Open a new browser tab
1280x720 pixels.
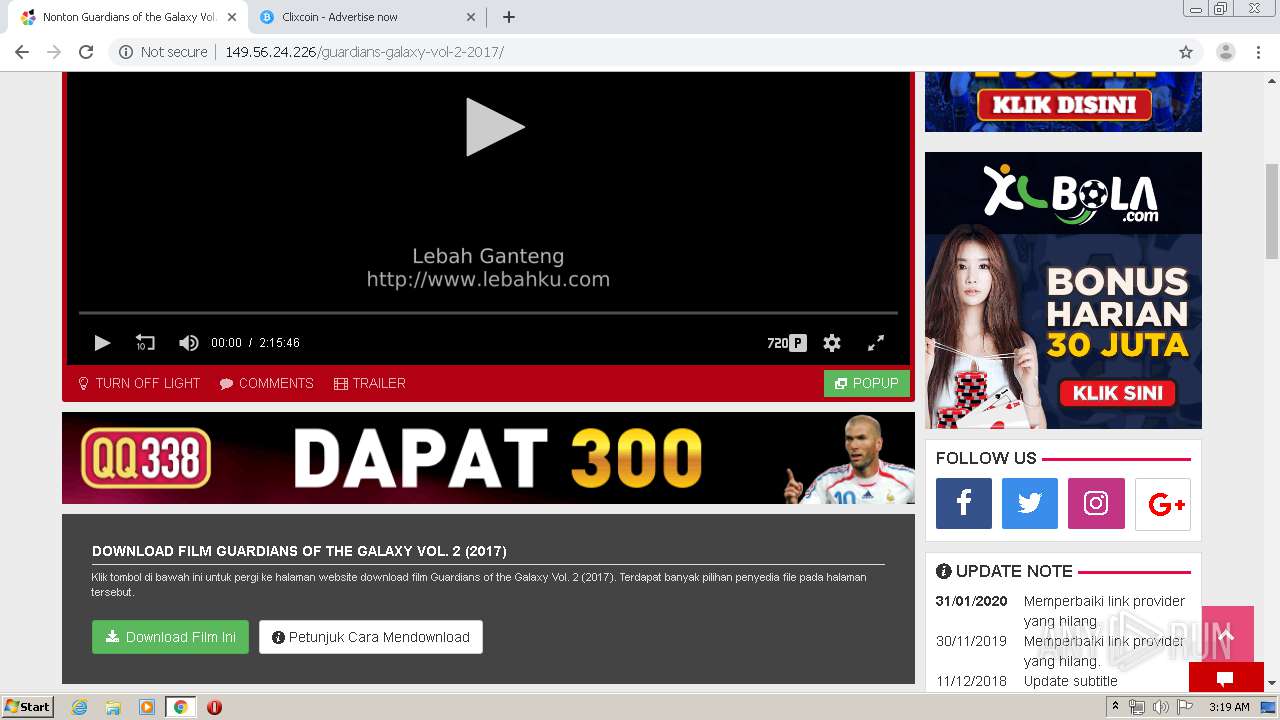point(509,17)
